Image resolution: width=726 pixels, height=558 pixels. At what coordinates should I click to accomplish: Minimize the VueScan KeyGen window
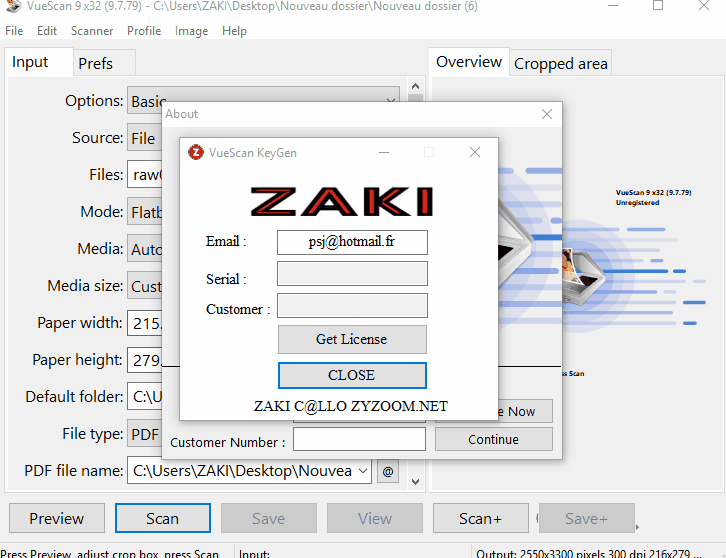click(384, 152)
